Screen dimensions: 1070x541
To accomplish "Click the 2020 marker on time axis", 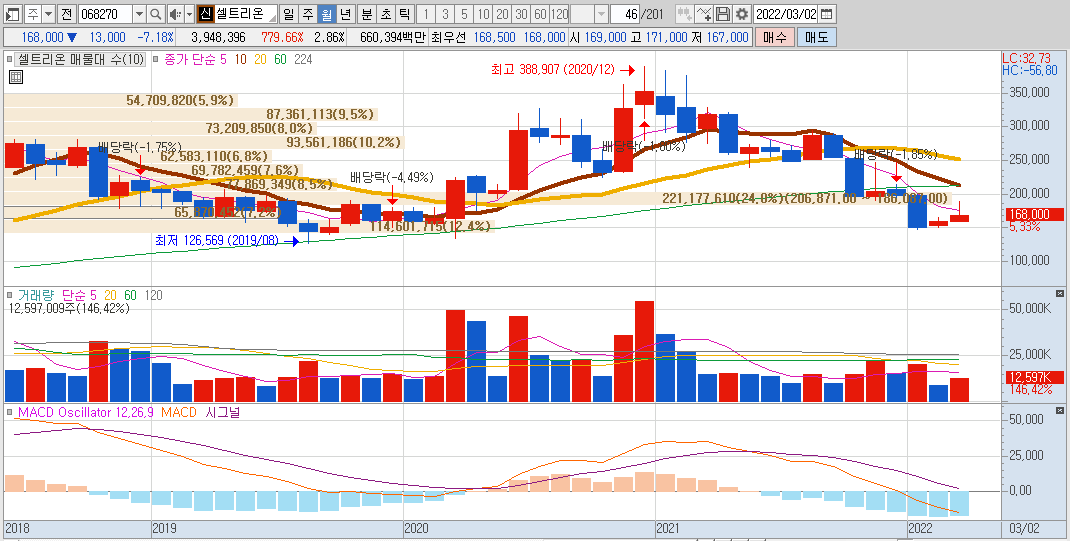I will pyautogui.click(x=416, y=529).
